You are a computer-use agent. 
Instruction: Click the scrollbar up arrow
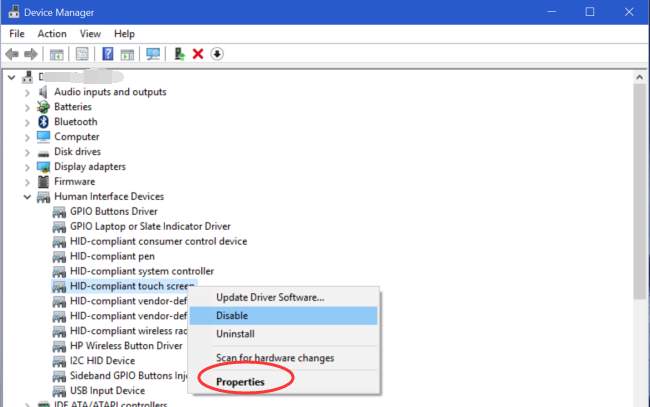coord(640,77)
